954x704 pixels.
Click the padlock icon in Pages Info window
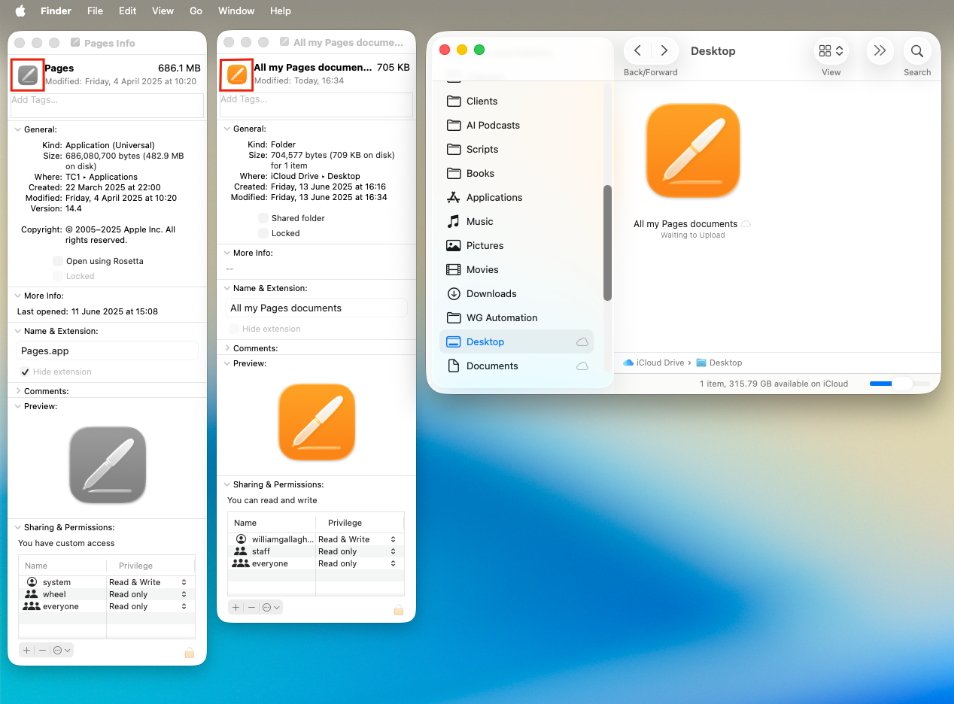tap(188, 650)
